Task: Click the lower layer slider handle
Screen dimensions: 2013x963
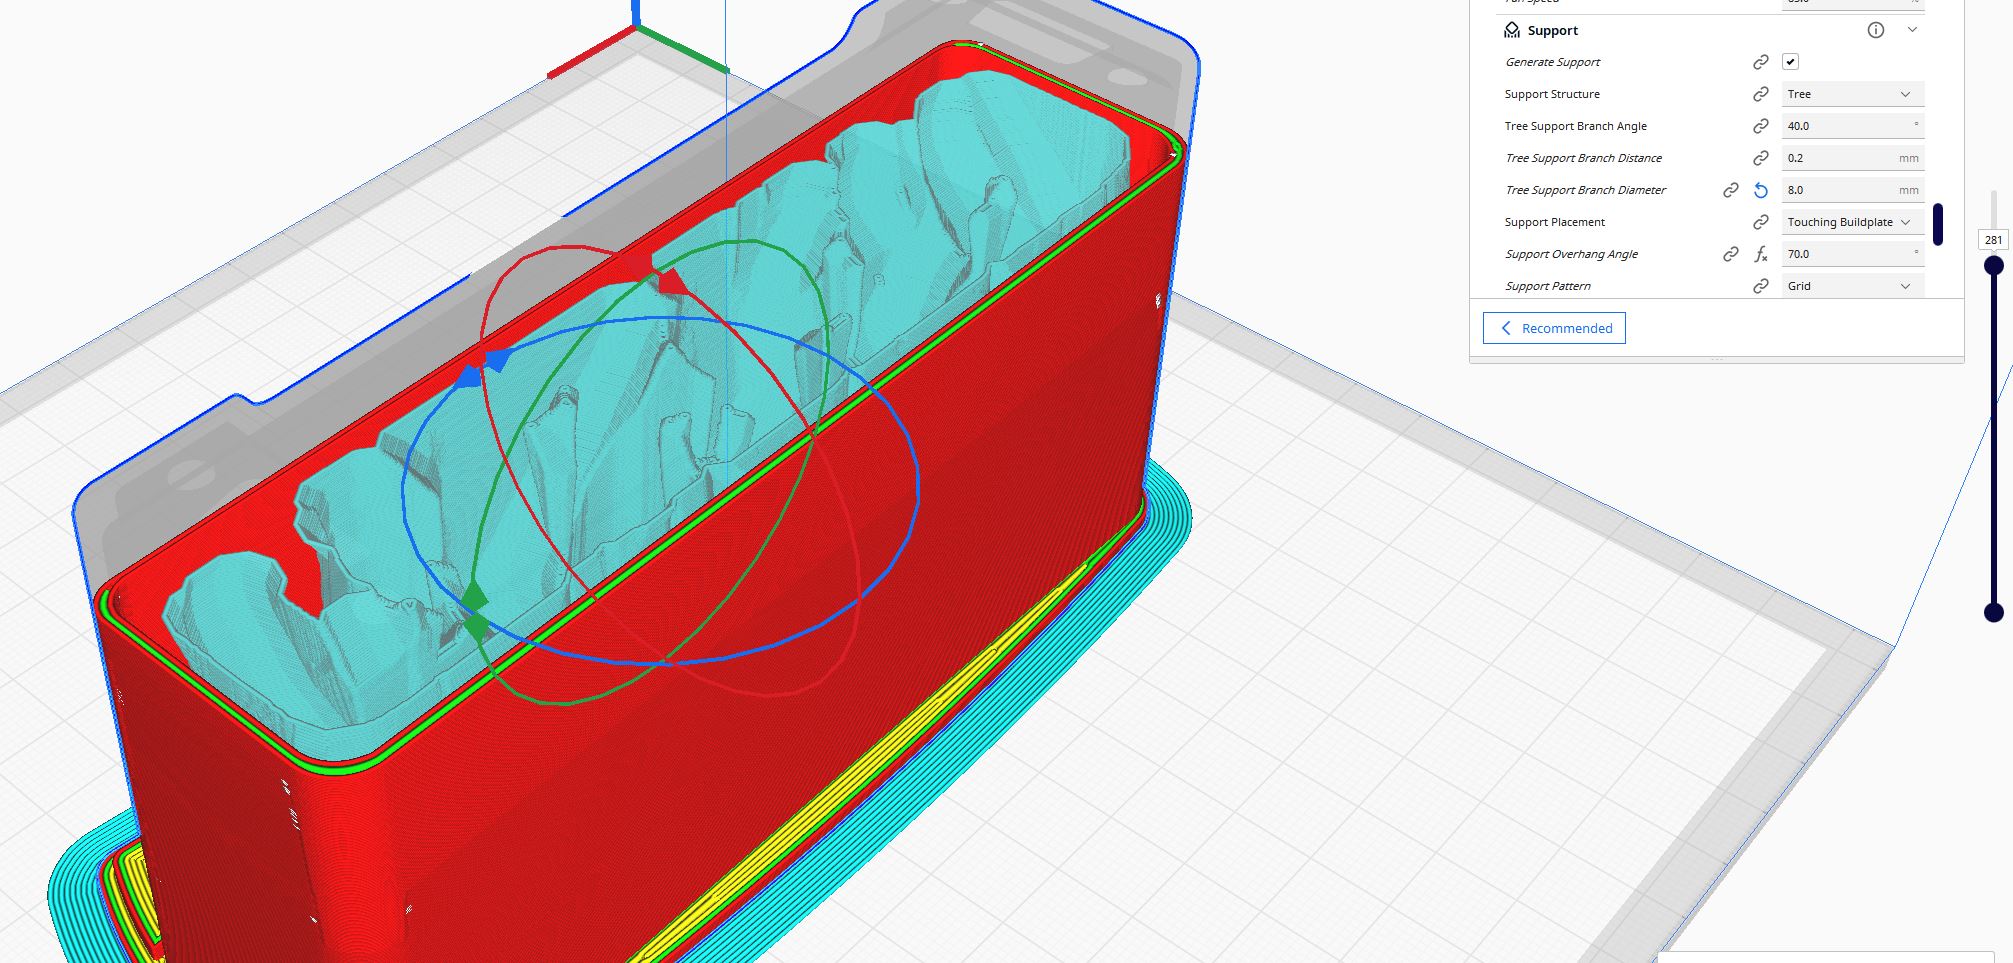Action: 1994,613
